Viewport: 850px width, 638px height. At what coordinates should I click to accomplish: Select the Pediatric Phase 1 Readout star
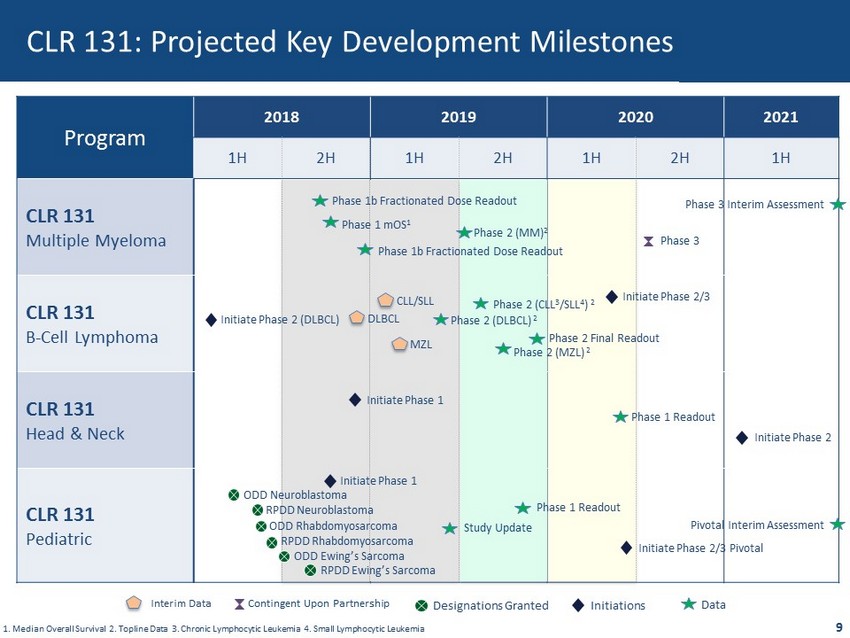coord(522,508)
